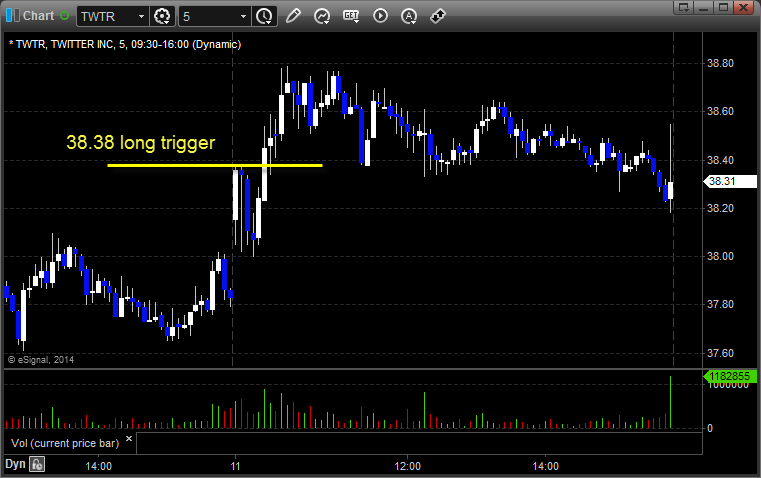Click the 11 date label on time axis
The image size is (761, 478).
click(x=235, y=466)
